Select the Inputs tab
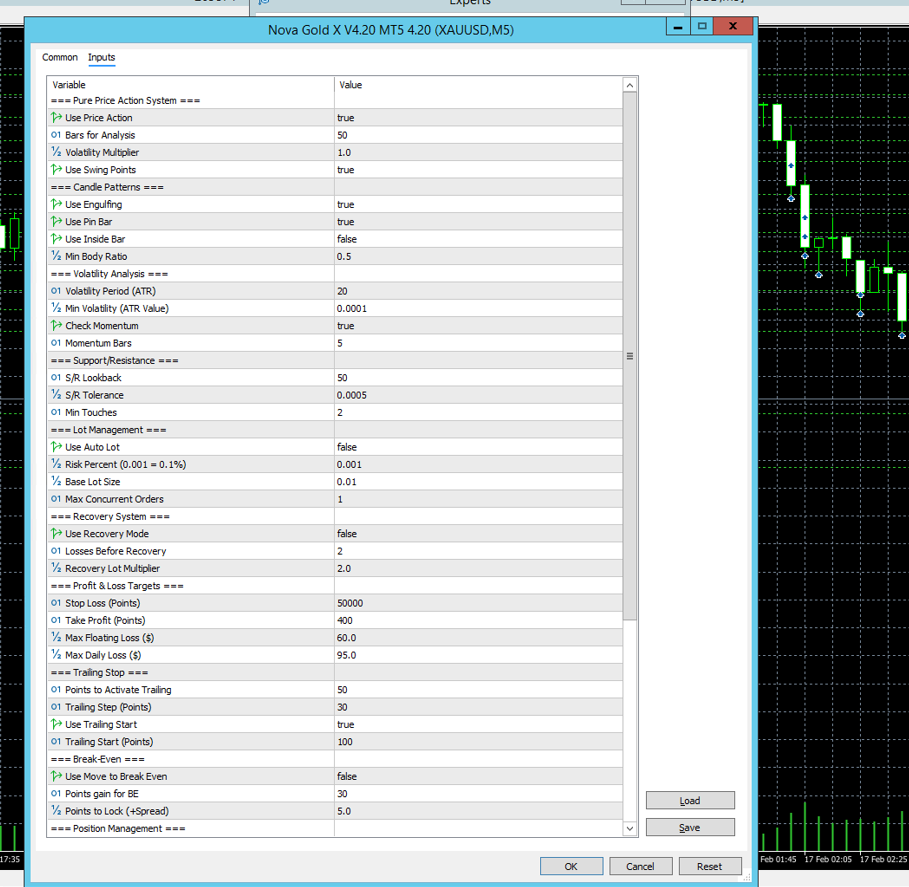The width and height of the screenshot is (909, 887). click(102, 58)
